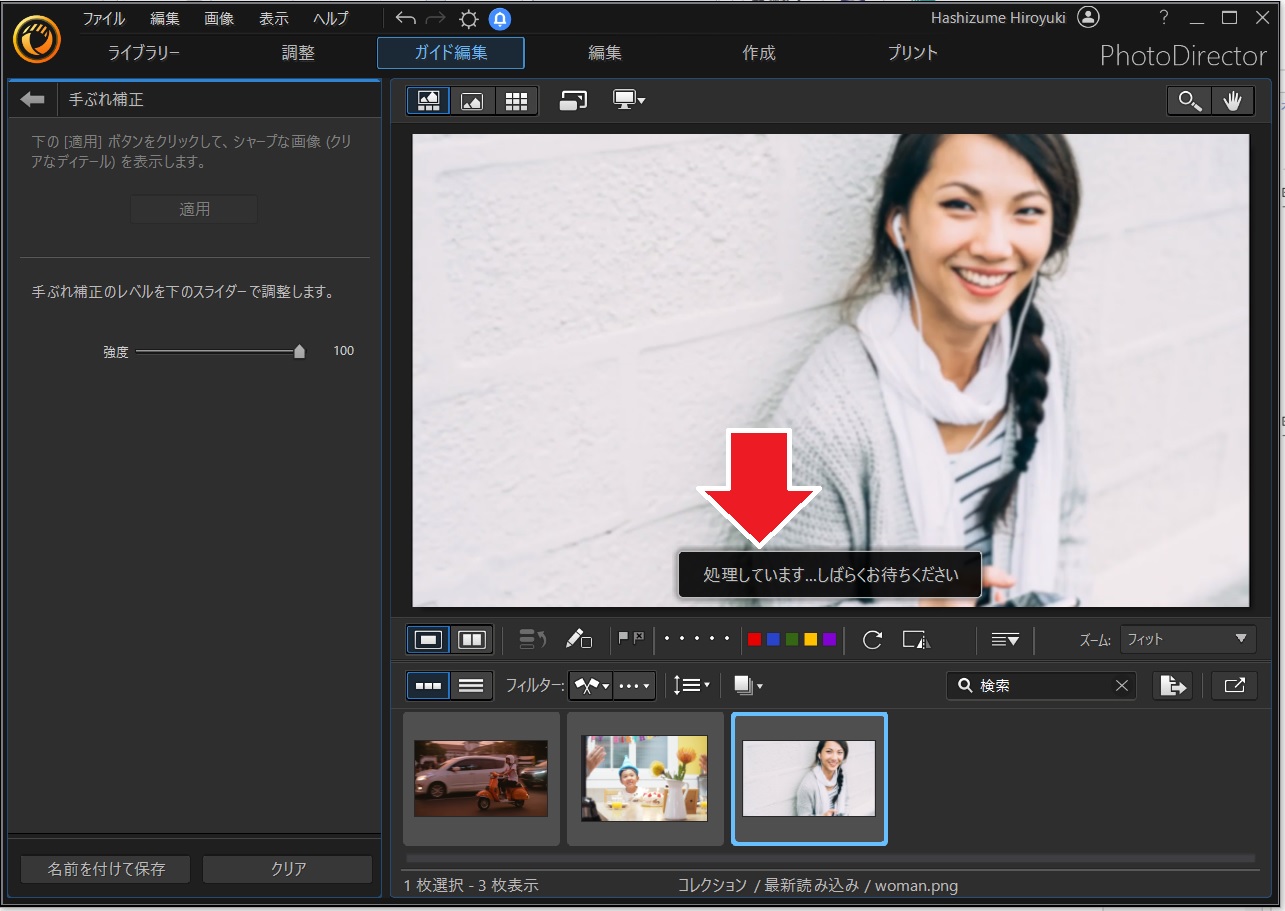The image size is (1285, 911).
Task: Switch to the 作成 tab
Action: (x=759, y=53)
